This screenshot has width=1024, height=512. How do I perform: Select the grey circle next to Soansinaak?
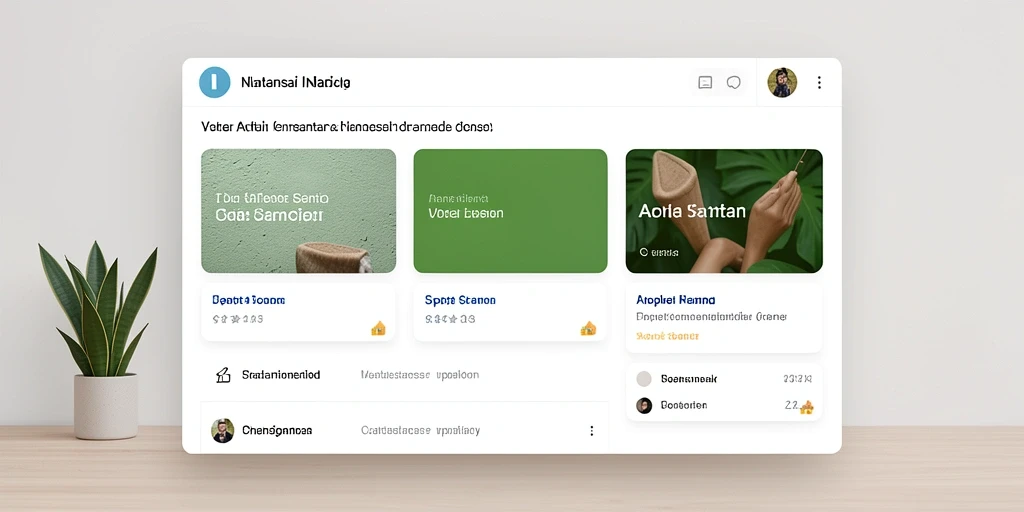pyautogui.click(x=644, y=379)
